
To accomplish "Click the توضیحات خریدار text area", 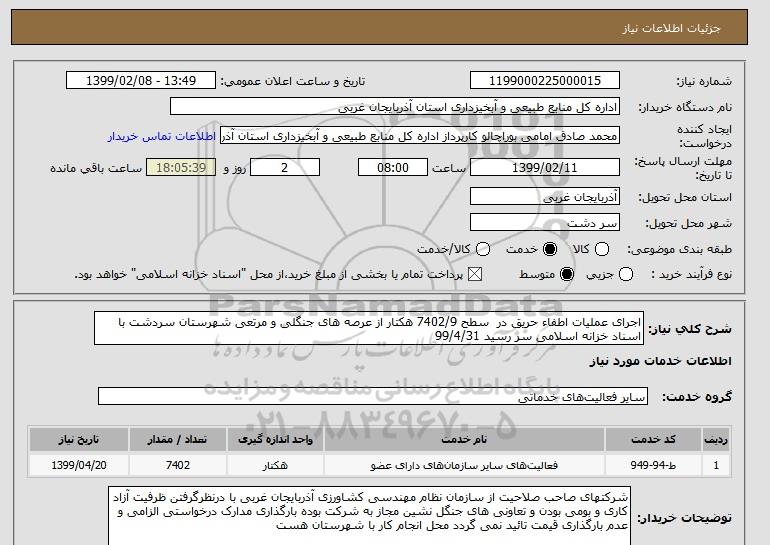I will point(369,516).
